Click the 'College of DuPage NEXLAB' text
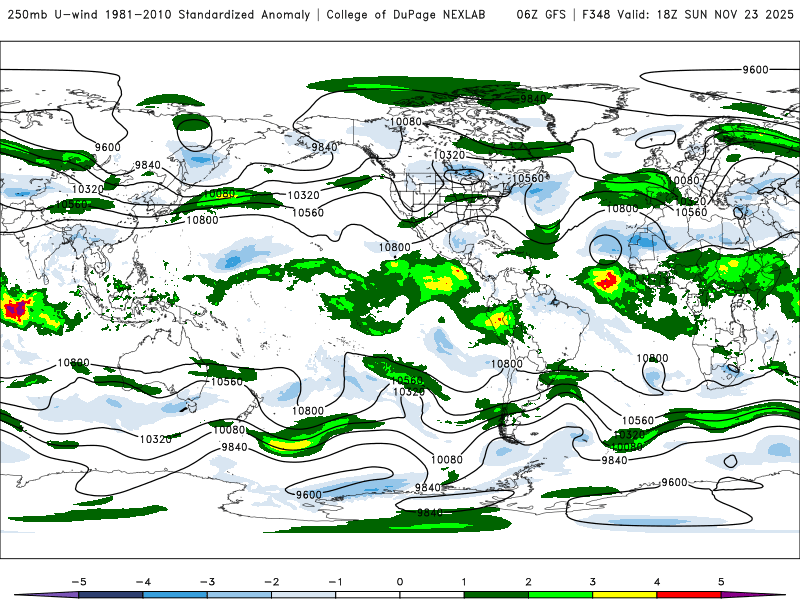 click(x=406, y=14)
